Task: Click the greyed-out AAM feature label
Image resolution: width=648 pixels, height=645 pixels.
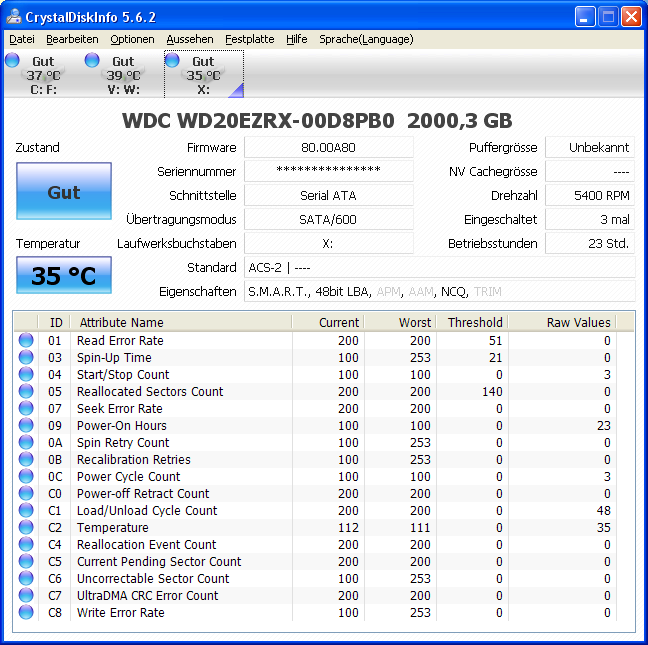Action: [421, 292]
